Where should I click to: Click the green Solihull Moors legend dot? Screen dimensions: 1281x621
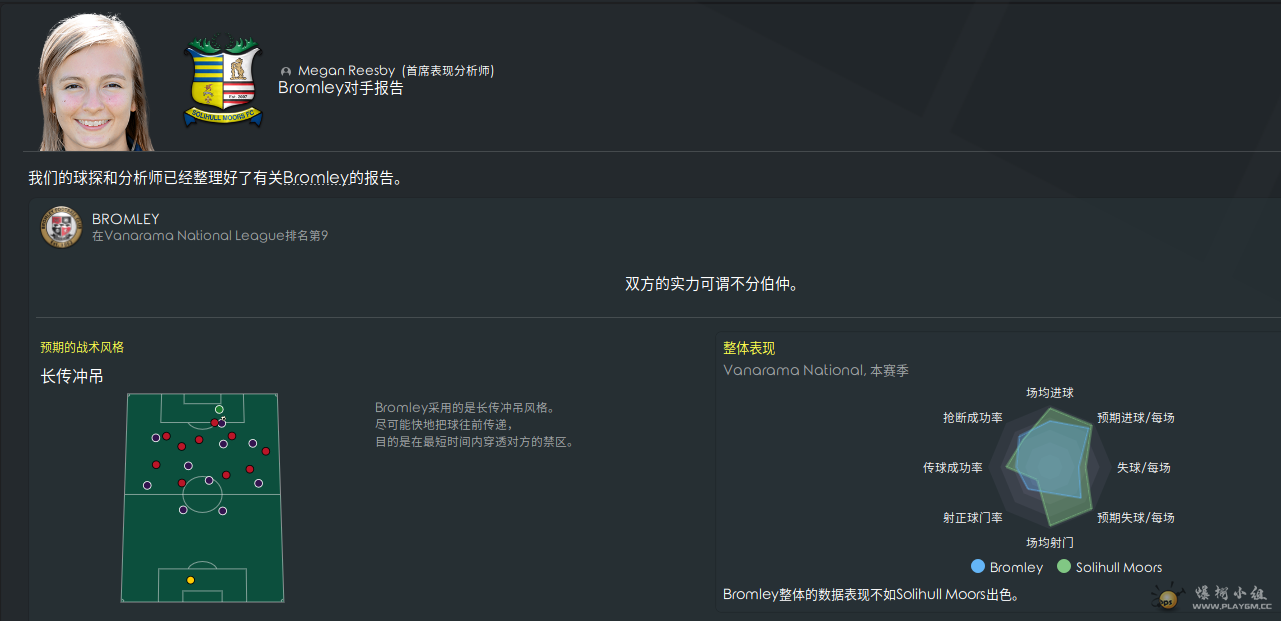(x=1064, y=566)
